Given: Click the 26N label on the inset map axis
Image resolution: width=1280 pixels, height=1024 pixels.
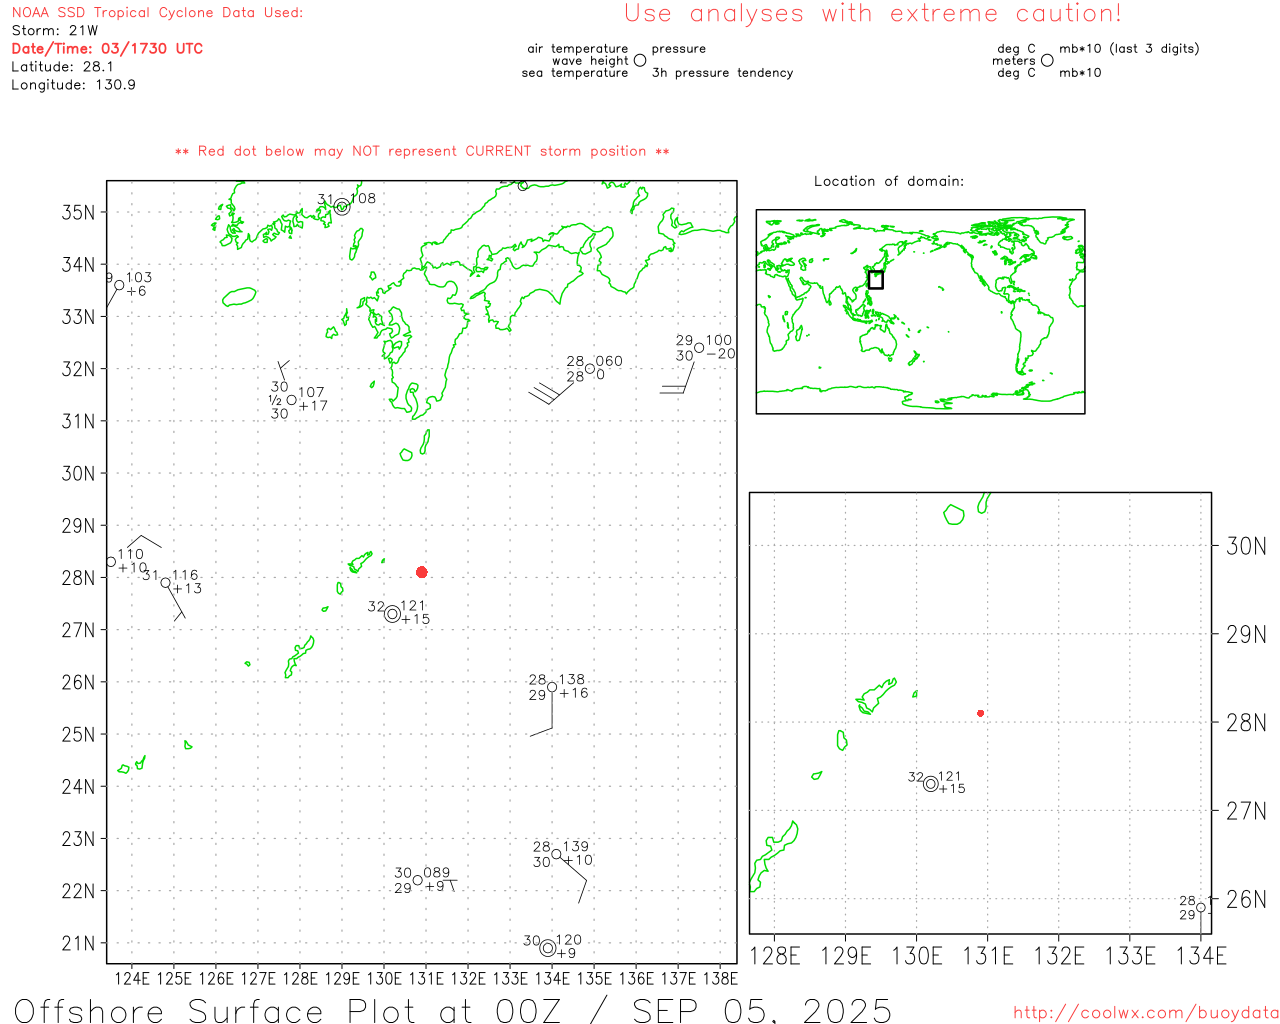Looking at the screenshot, I should coord(1246,899).
